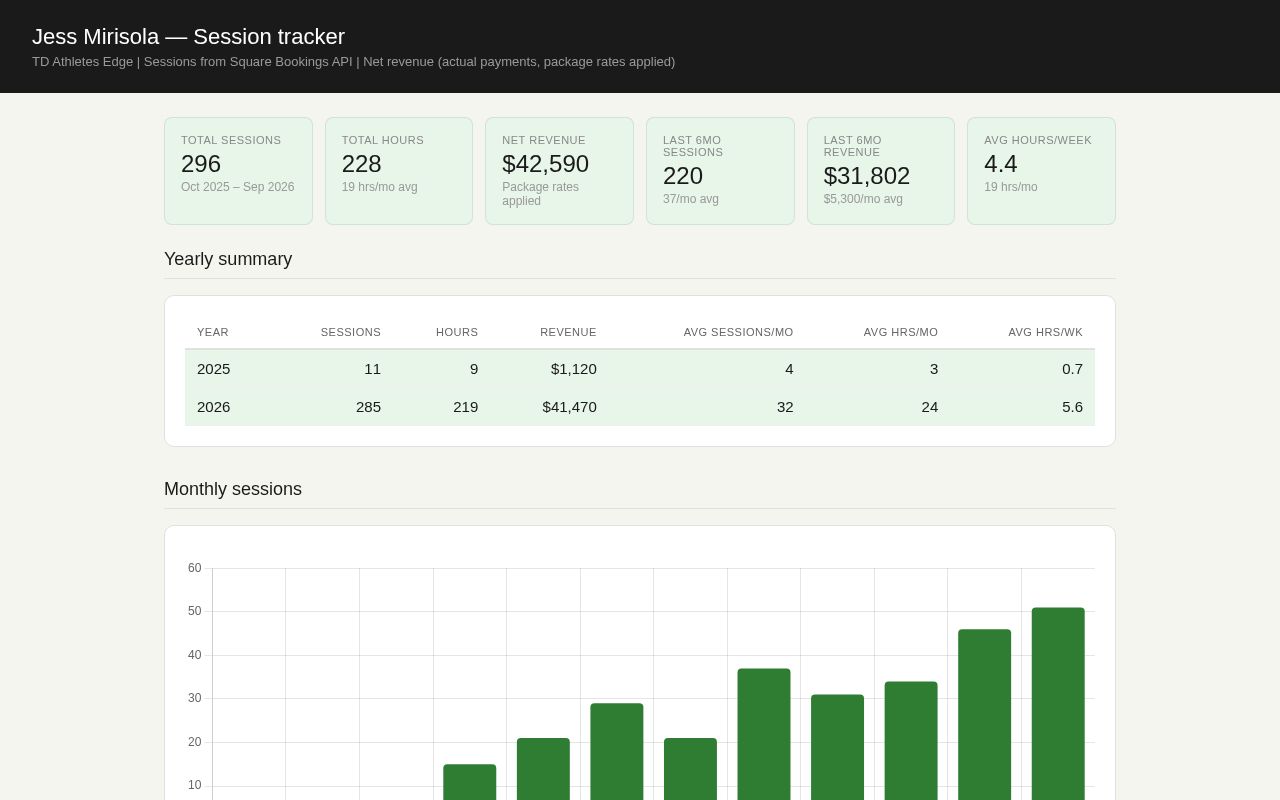Click the SESSIONS column header

coord(351,332)
